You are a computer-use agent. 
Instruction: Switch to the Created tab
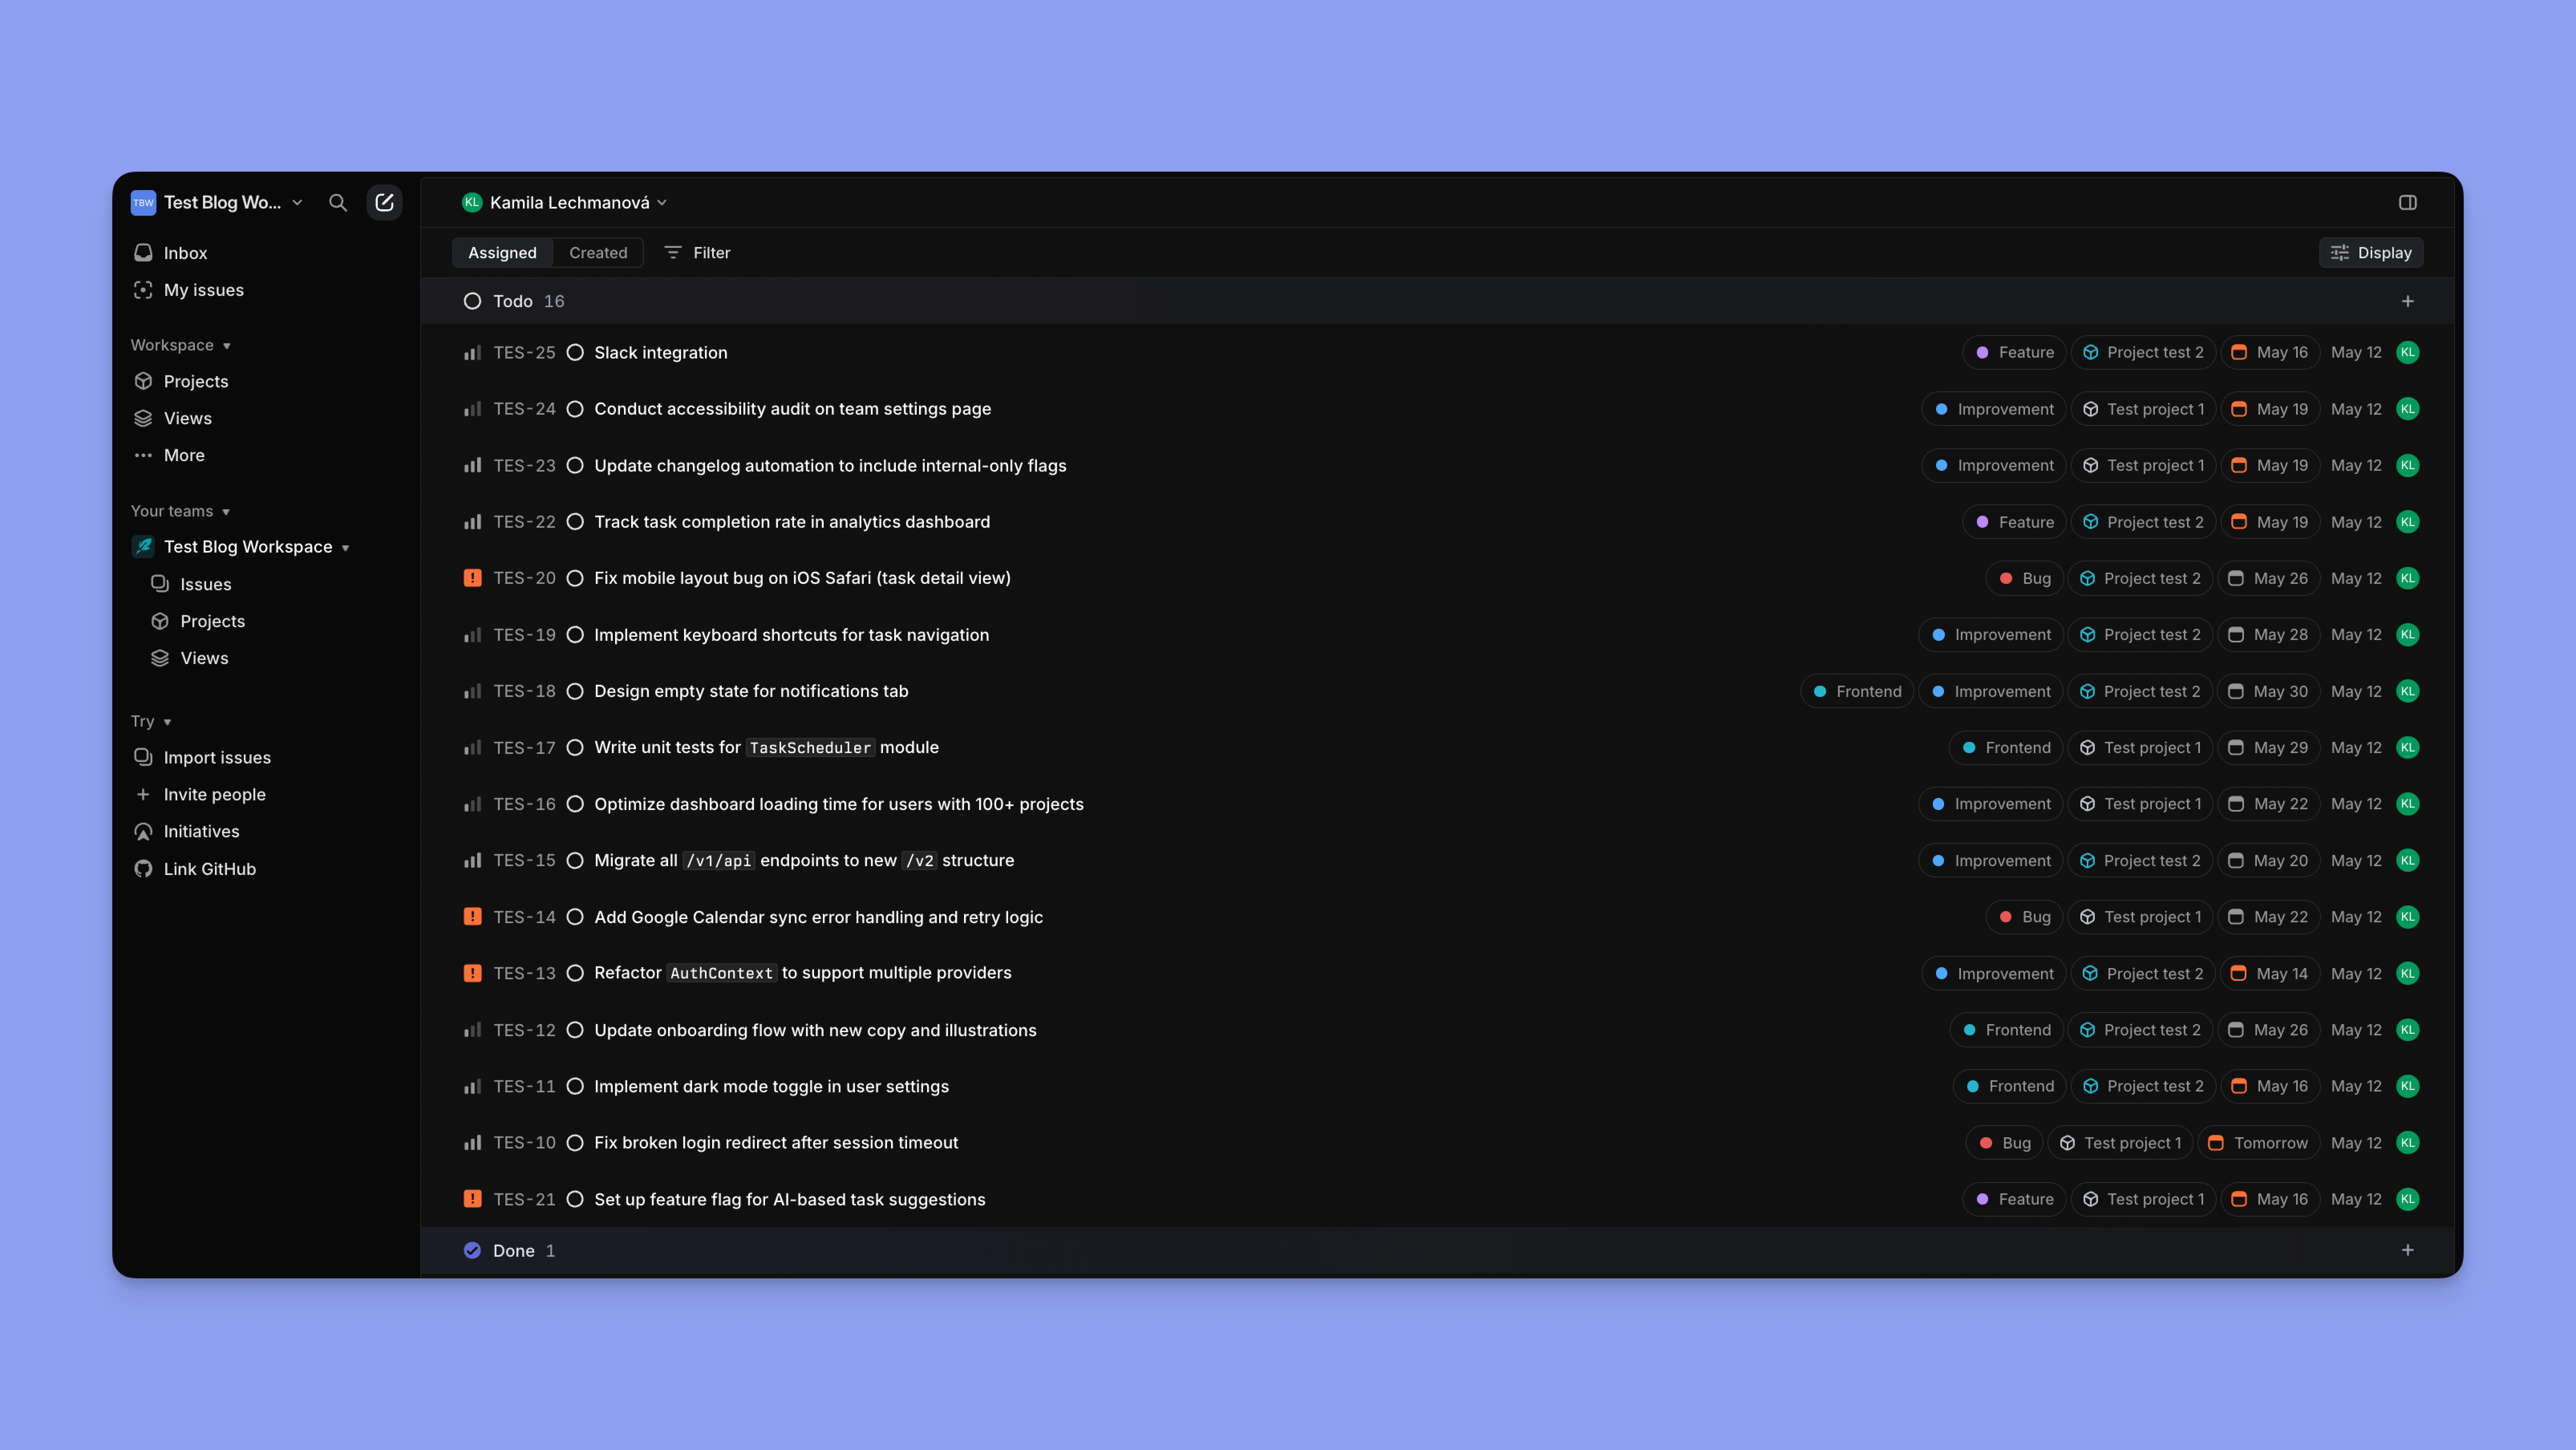[598, 253]
